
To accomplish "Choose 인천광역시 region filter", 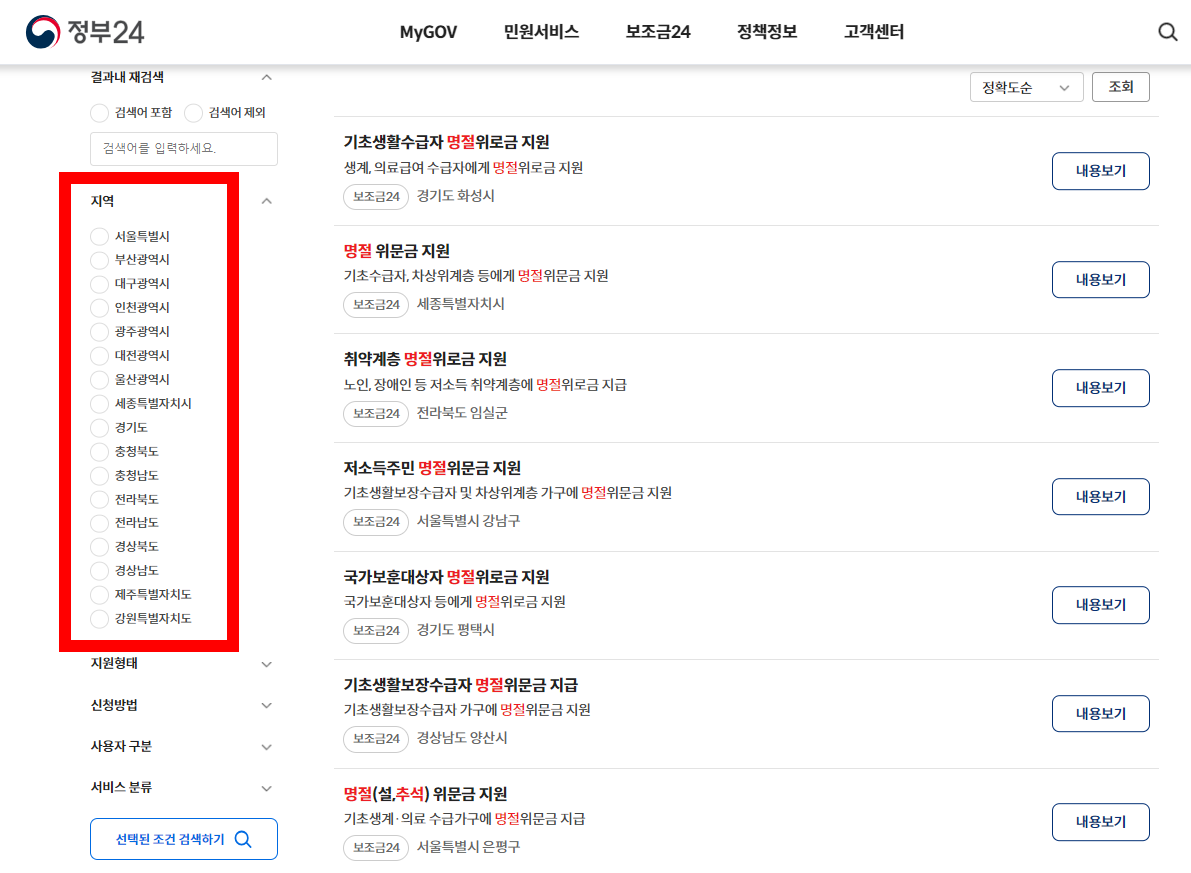I will pos(99,308).
